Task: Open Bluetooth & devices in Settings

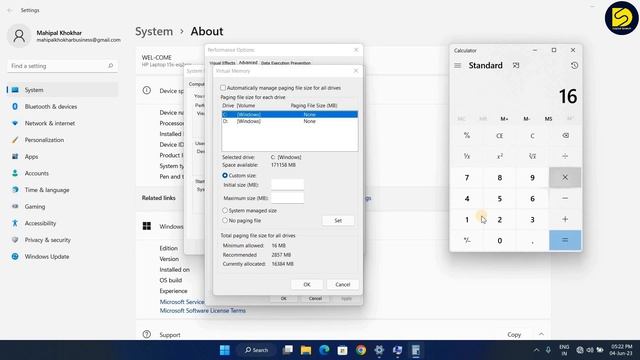Action: 62,107
